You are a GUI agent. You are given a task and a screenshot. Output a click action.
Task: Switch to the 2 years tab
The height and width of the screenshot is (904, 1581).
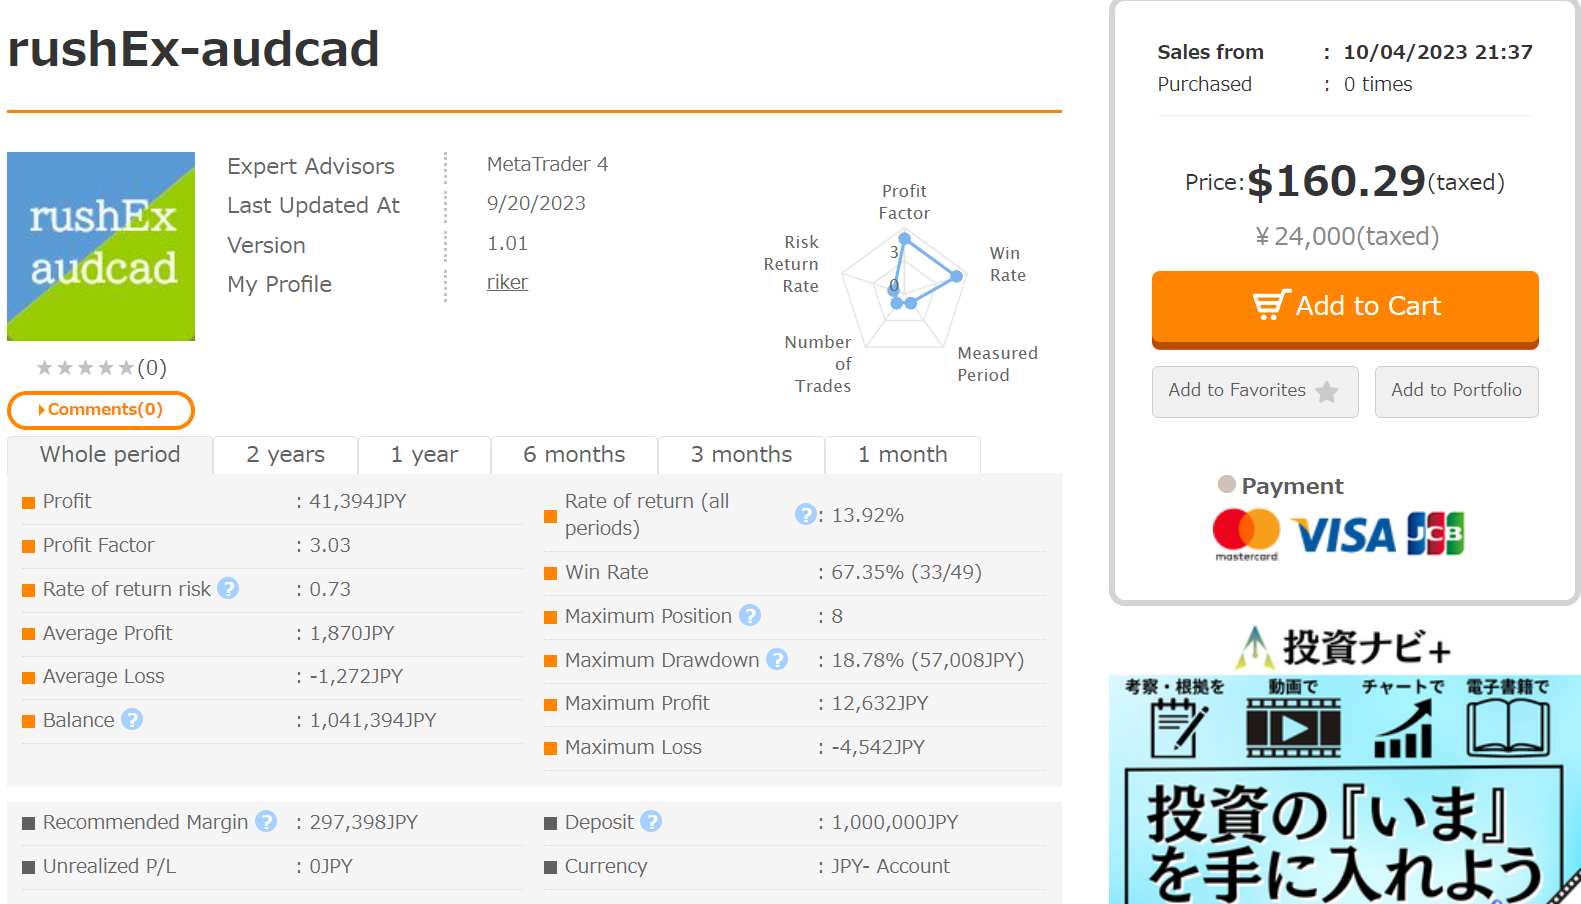[286, 455]
